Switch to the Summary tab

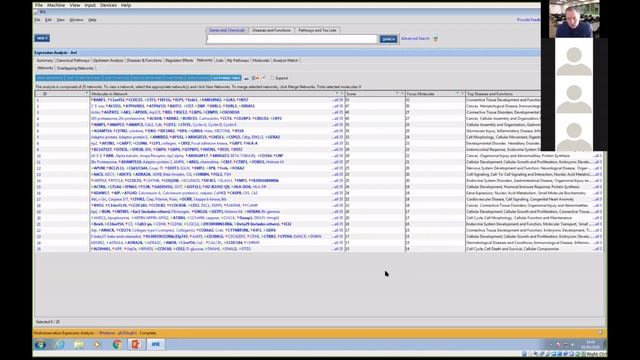point(44,60)
